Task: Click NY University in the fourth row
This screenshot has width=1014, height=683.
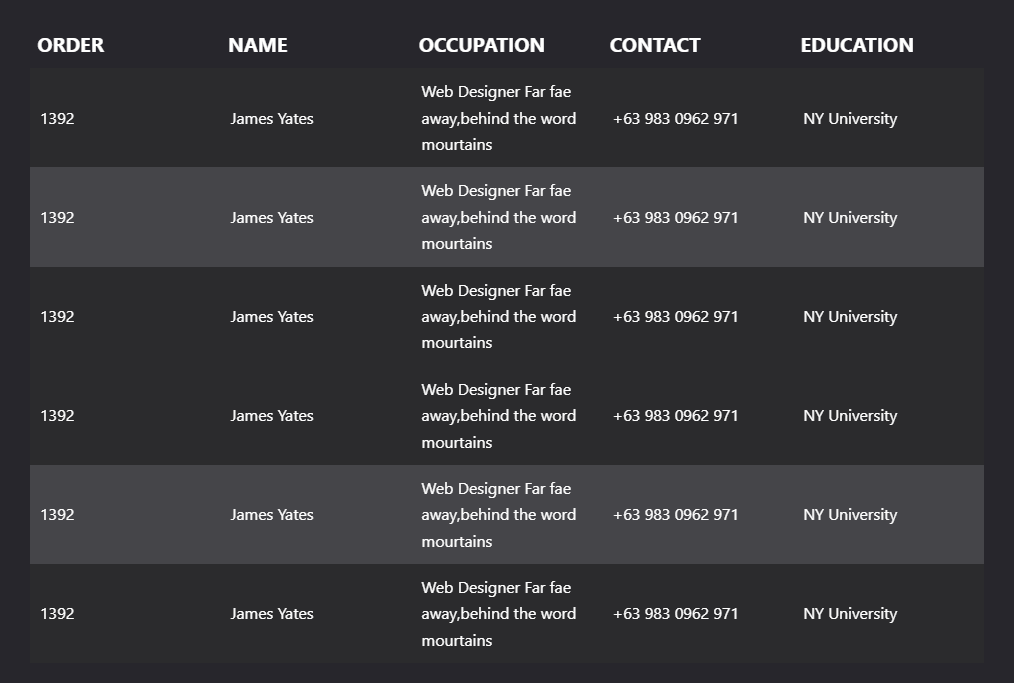Action: point(849,415)
